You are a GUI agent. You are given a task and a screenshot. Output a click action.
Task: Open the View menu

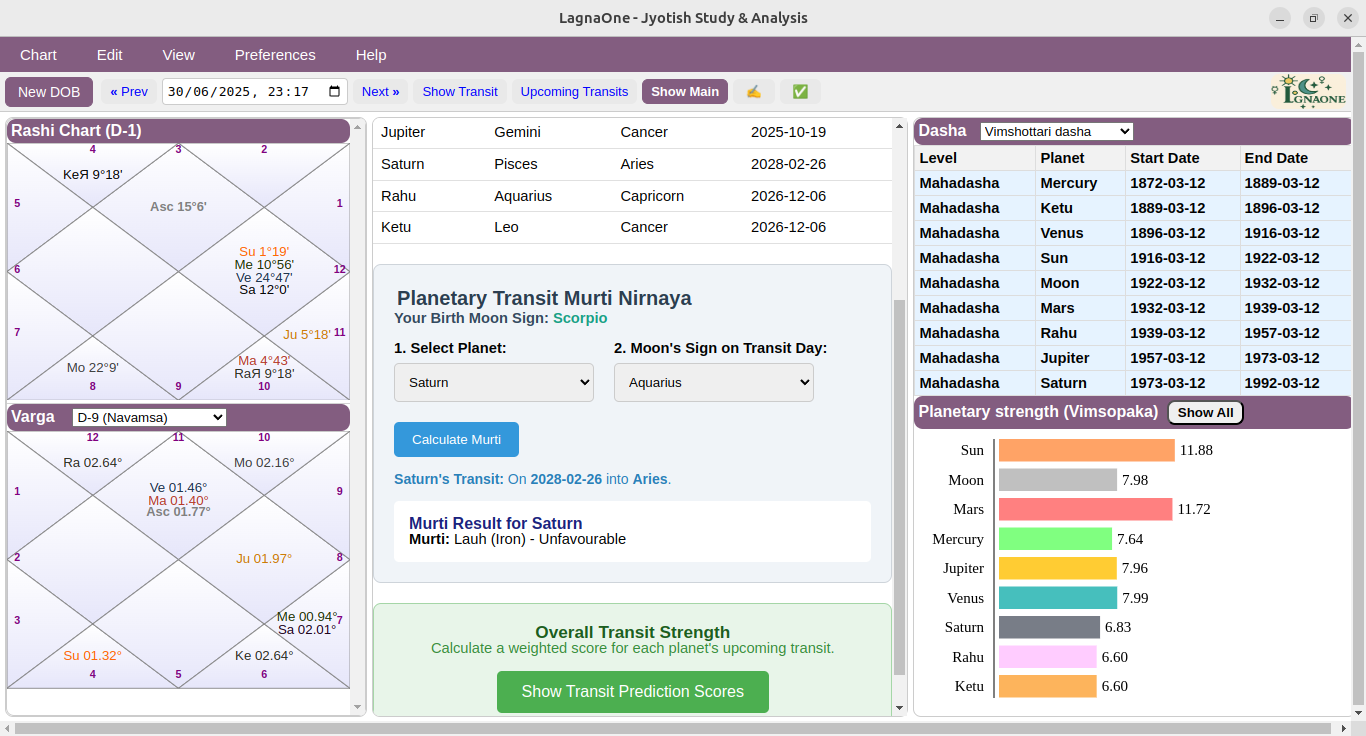[x=179, y=55]
